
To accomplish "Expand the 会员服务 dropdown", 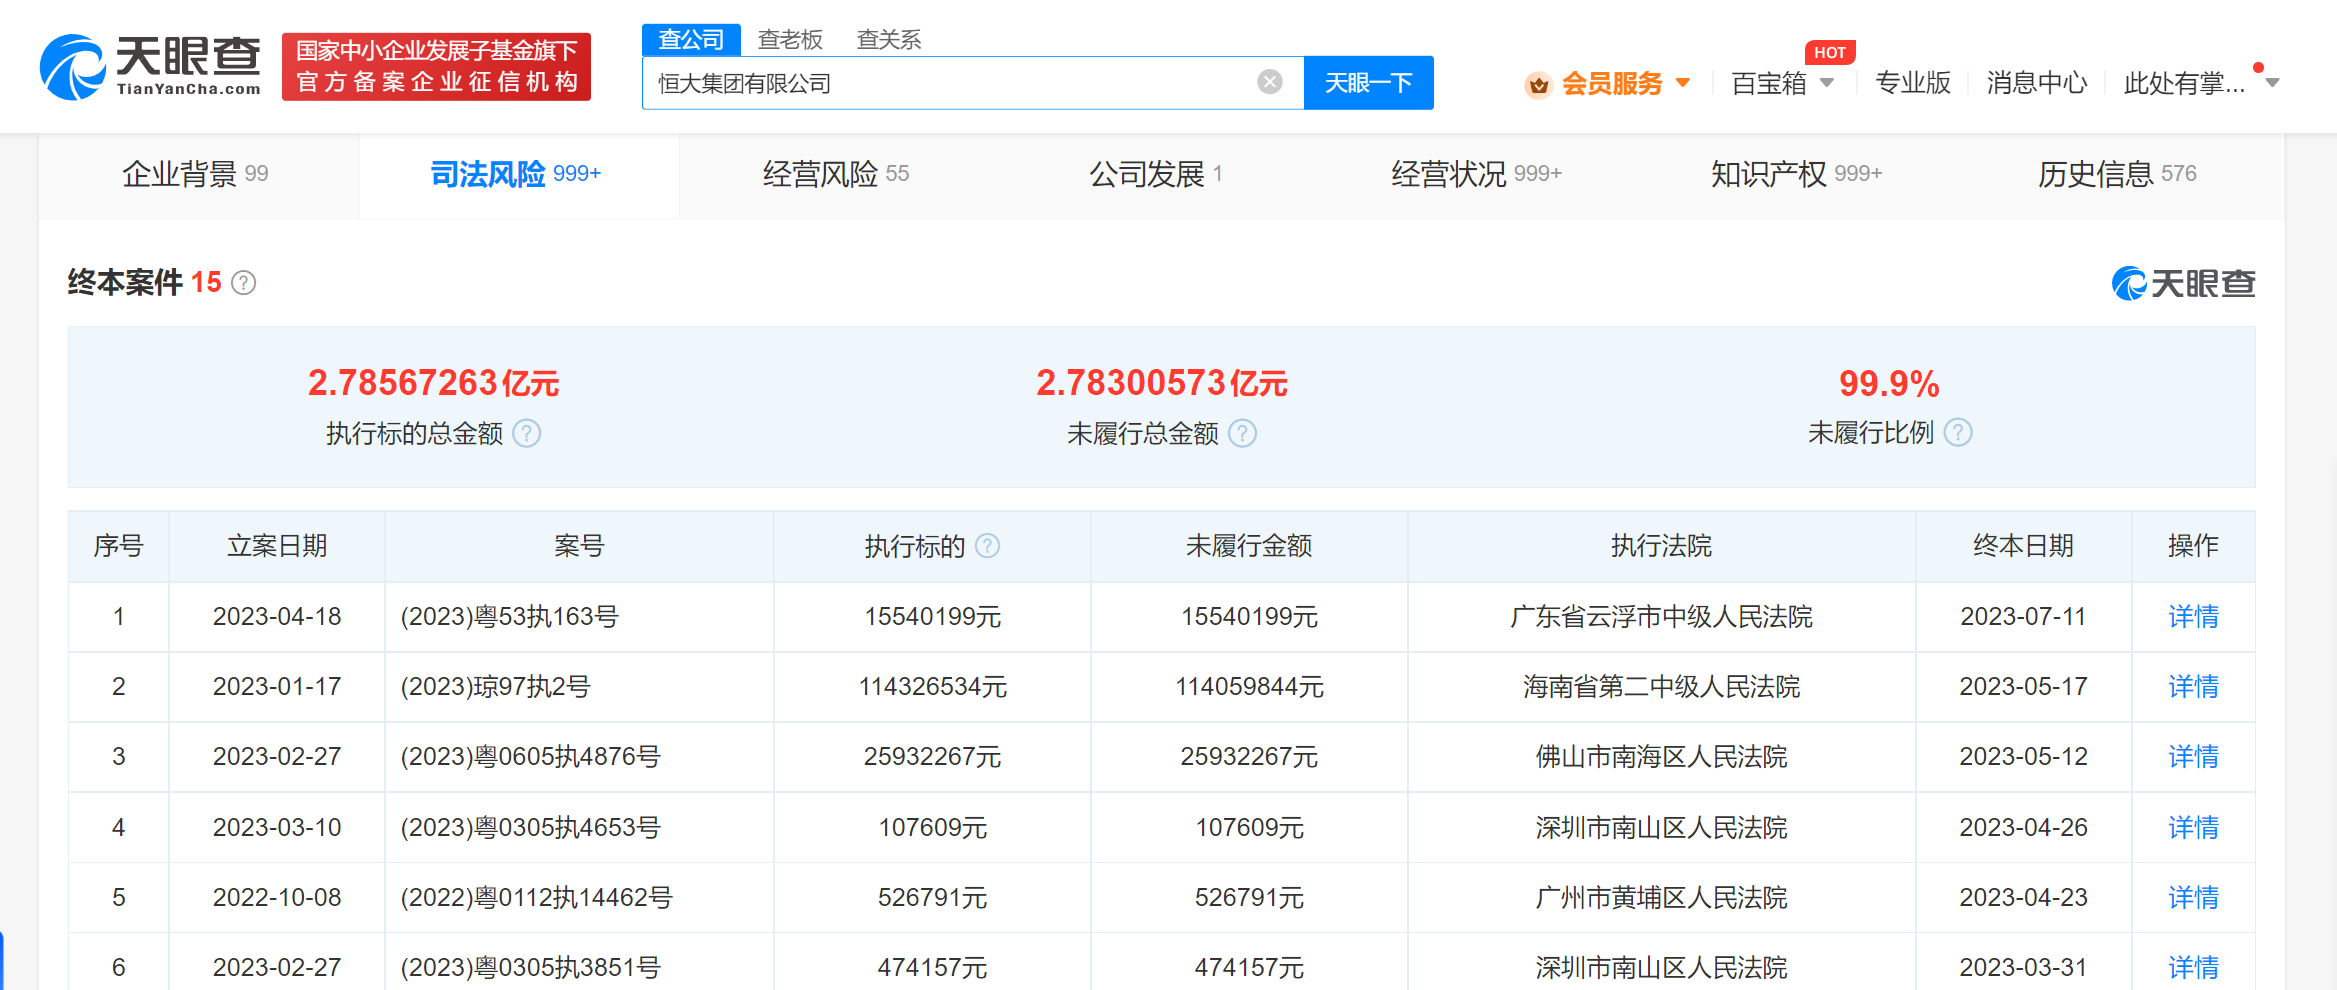I will coord(1683,83).
